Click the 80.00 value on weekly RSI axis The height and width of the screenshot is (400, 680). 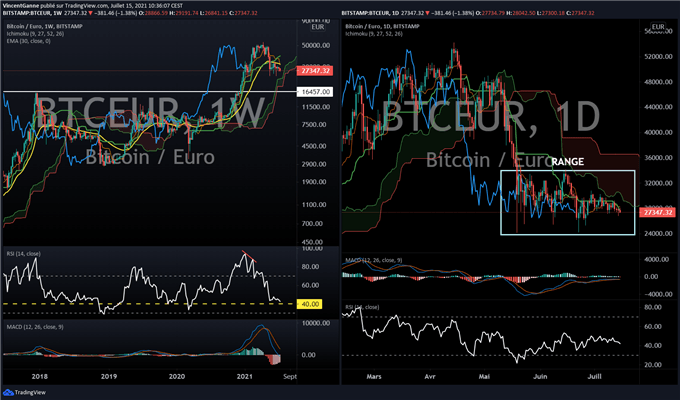310,266
